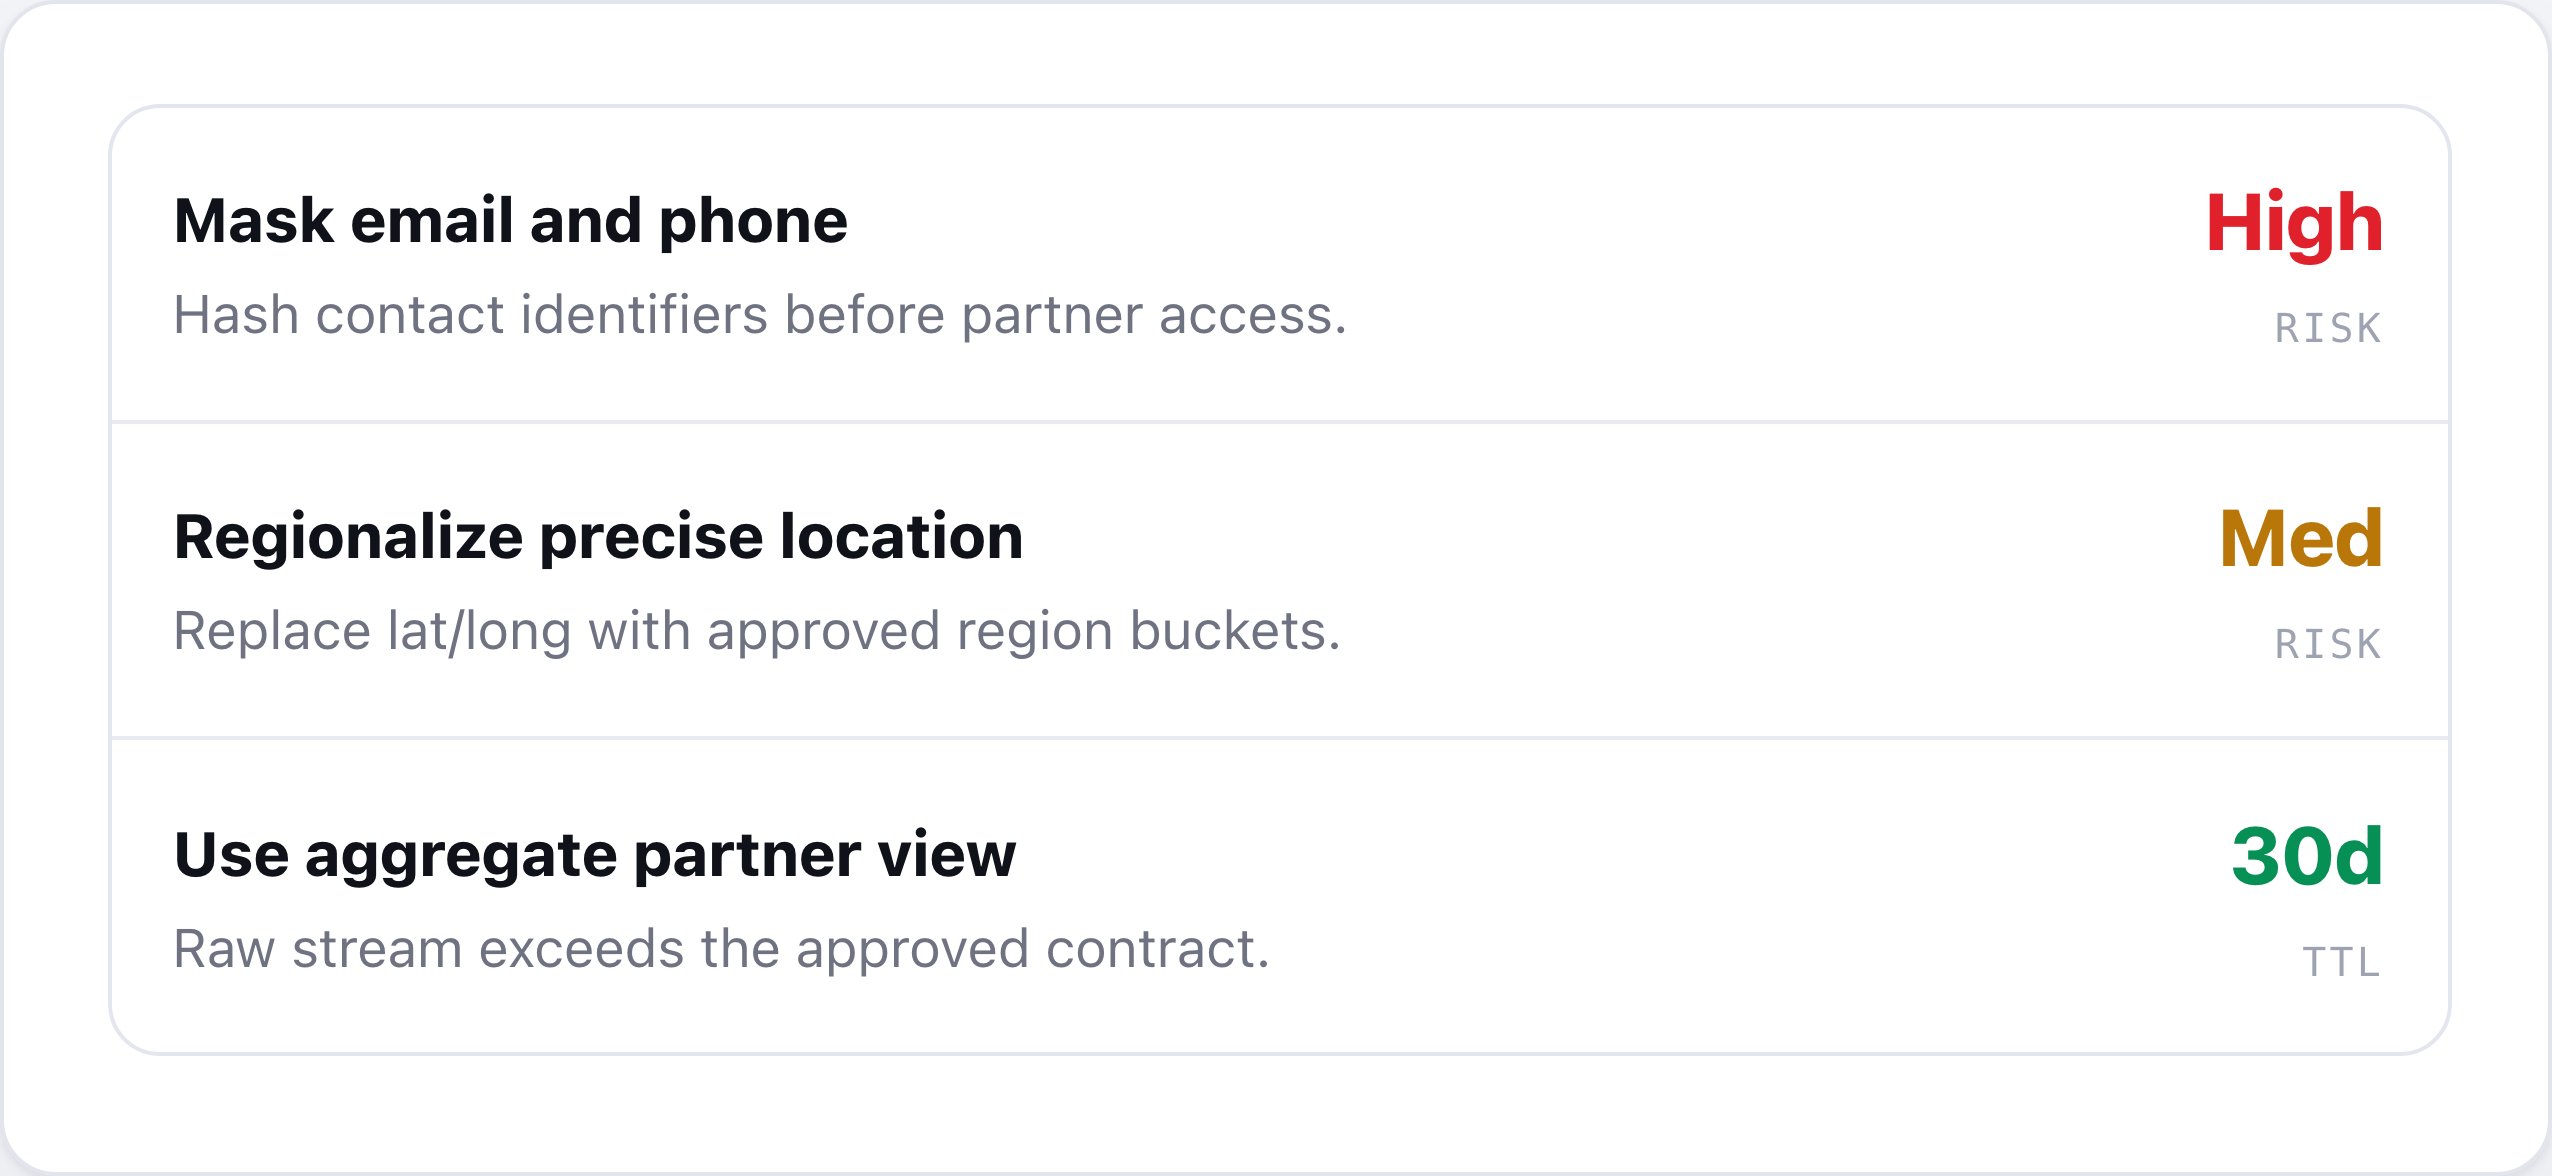Screen dimensions: 2552x1176
Task: Click the word aggregate in third title
Action: click(x=460, y=857)
